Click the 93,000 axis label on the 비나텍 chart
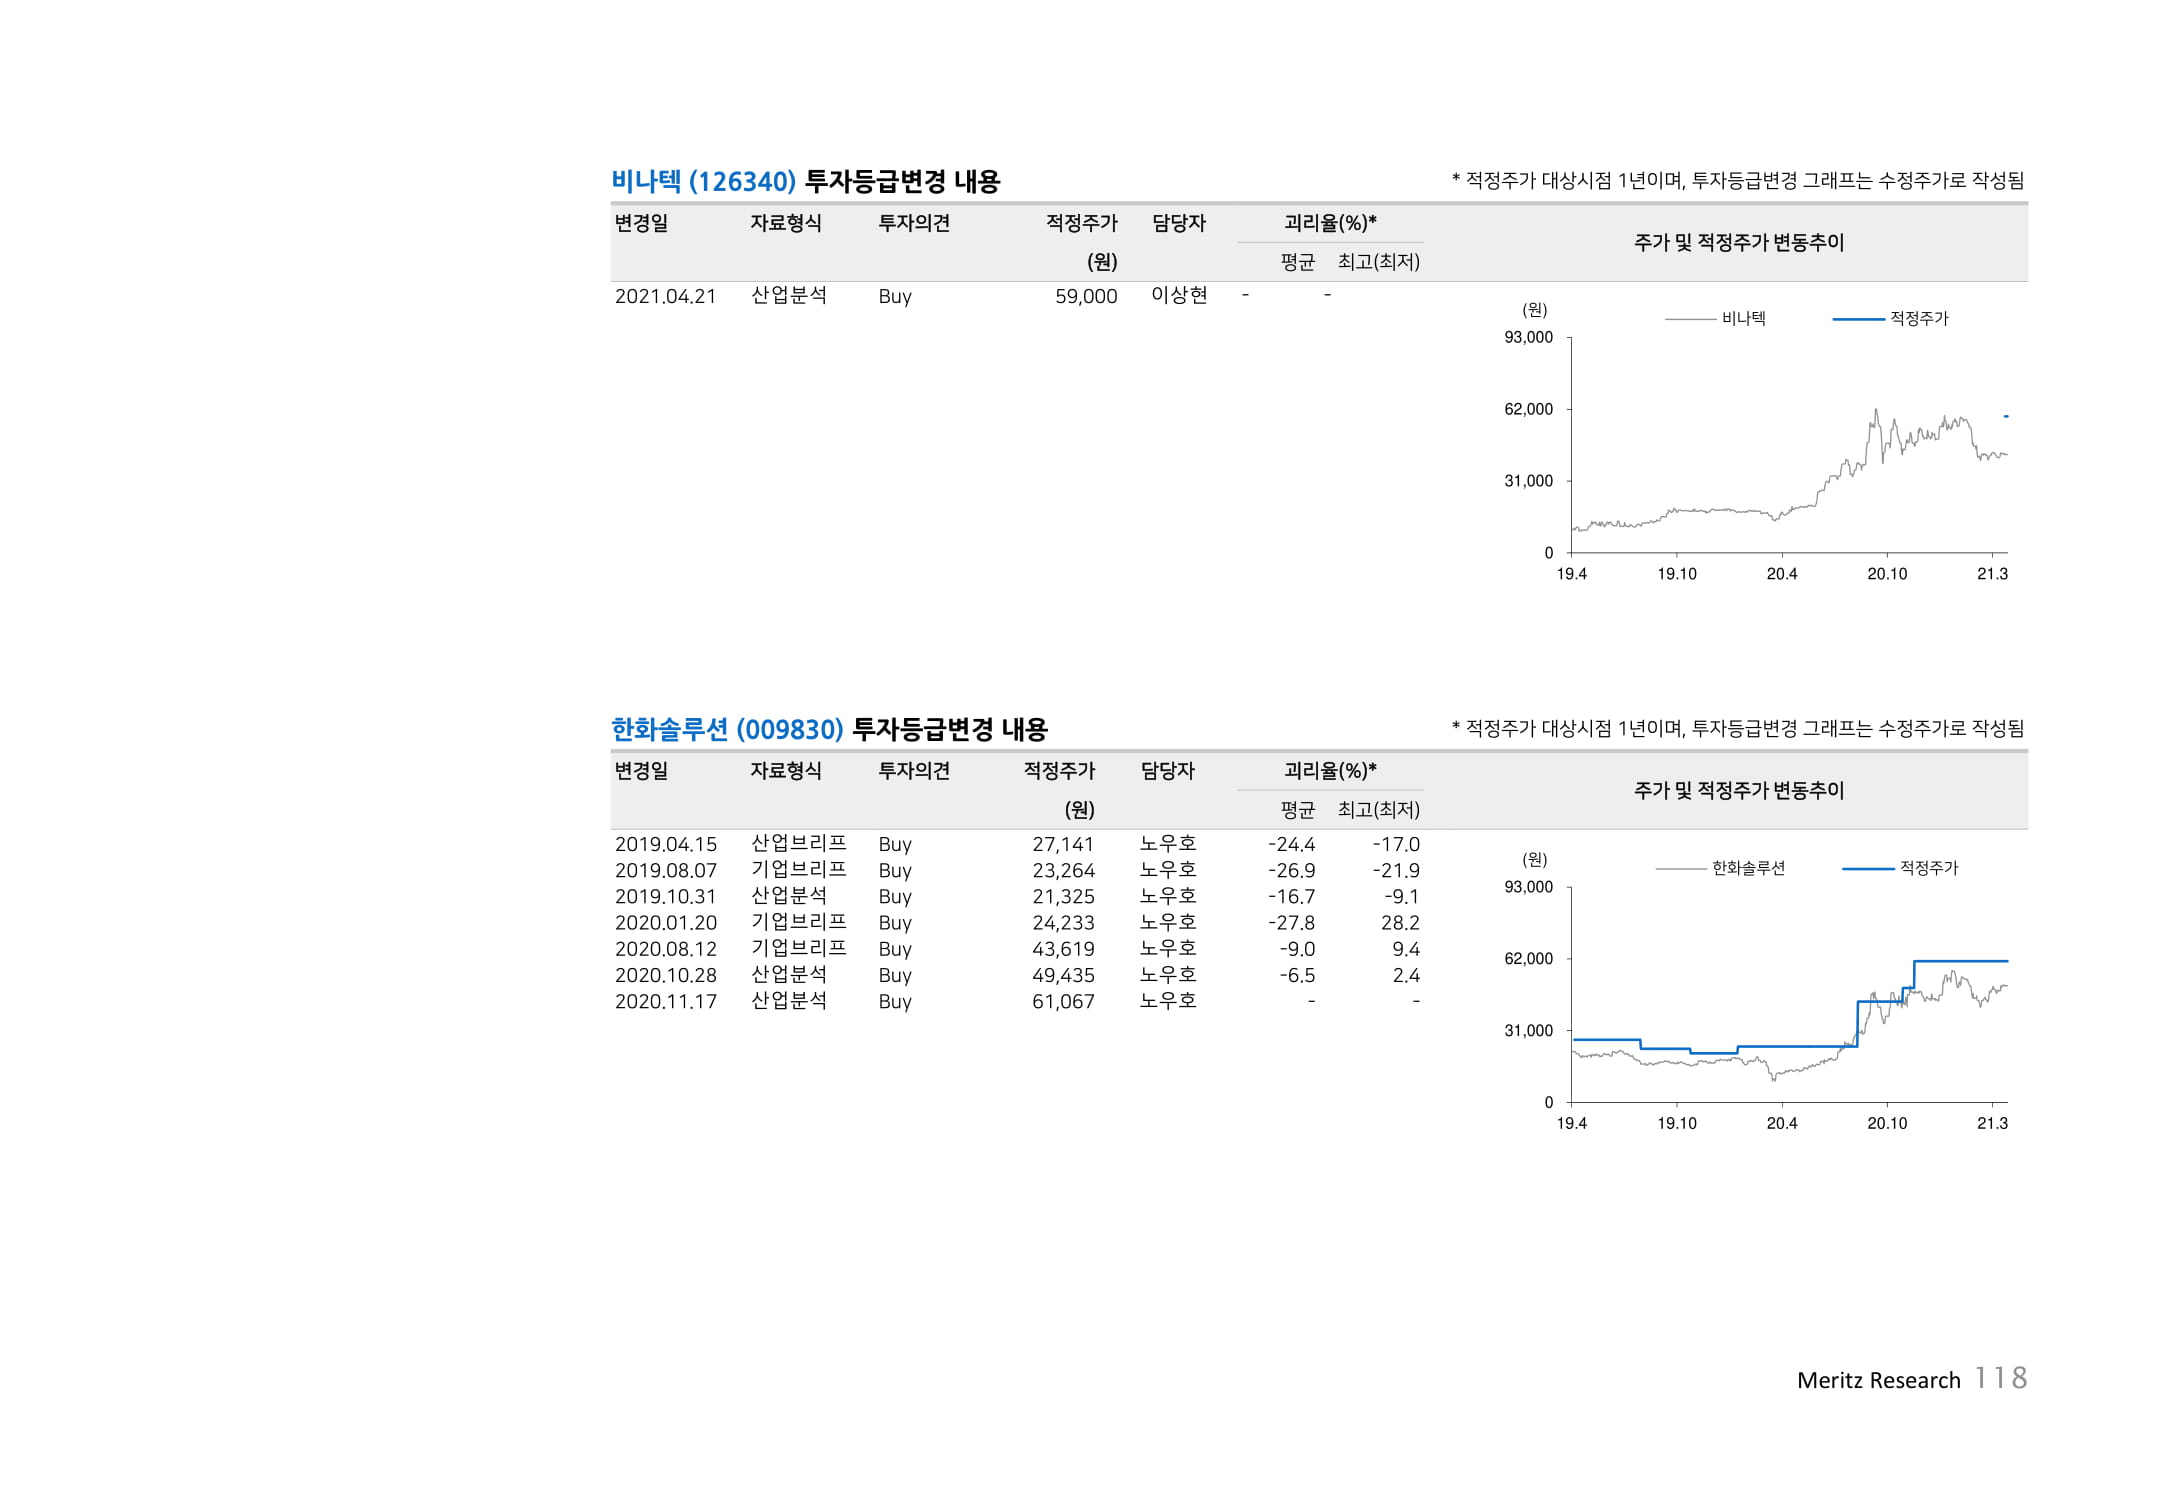 (x=1528, y=337)
